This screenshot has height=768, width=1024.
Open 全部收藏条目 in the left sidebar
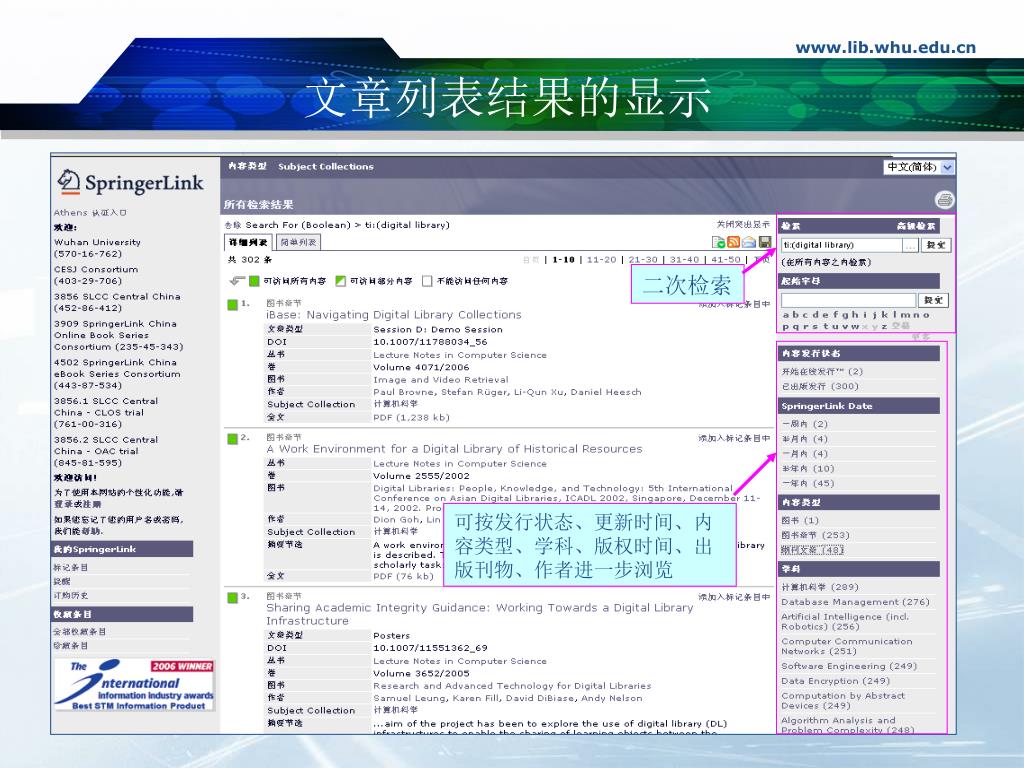(x=80, y=632)
